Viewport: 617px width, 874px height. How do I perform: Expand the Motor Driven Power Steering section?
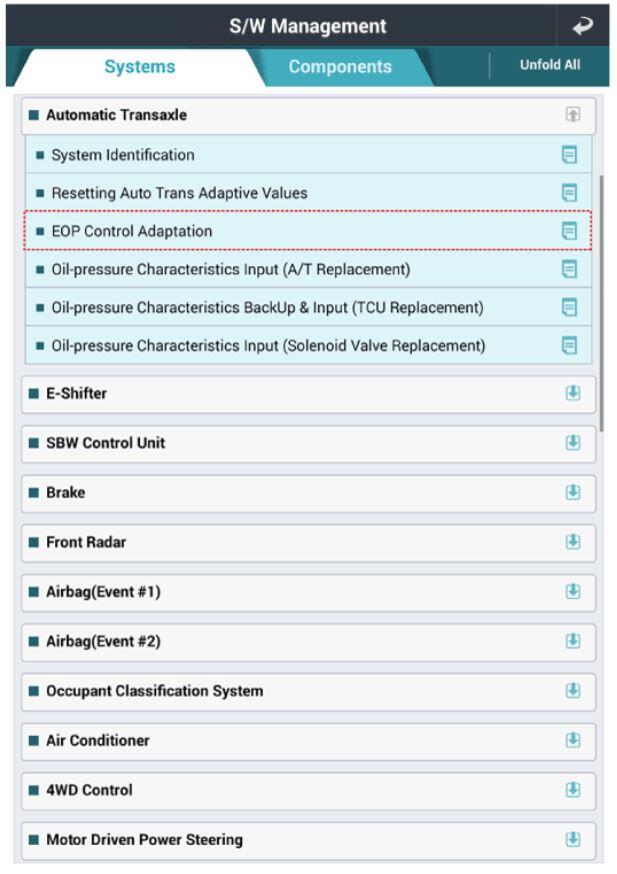(x=573, y=840)
